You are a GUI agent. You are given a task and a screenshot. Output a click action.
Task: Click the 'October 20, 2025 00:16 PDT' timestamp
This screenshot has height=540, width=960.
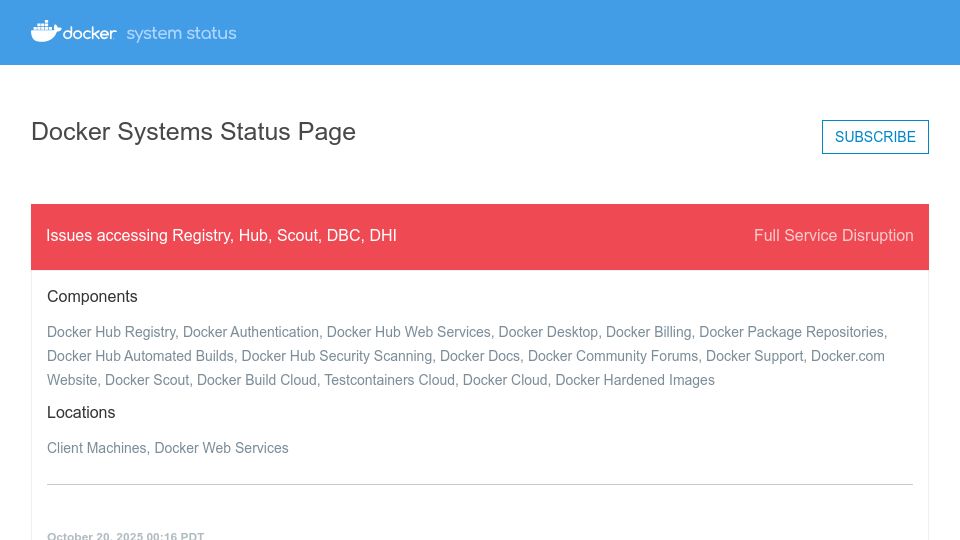click(x=126, y=536)
